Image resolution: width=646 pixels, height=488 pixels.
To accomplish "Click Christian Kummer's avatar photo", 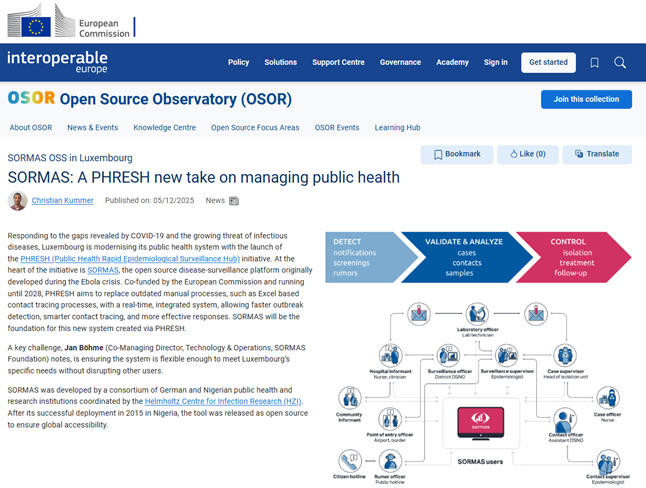I will tap(17, 201).
